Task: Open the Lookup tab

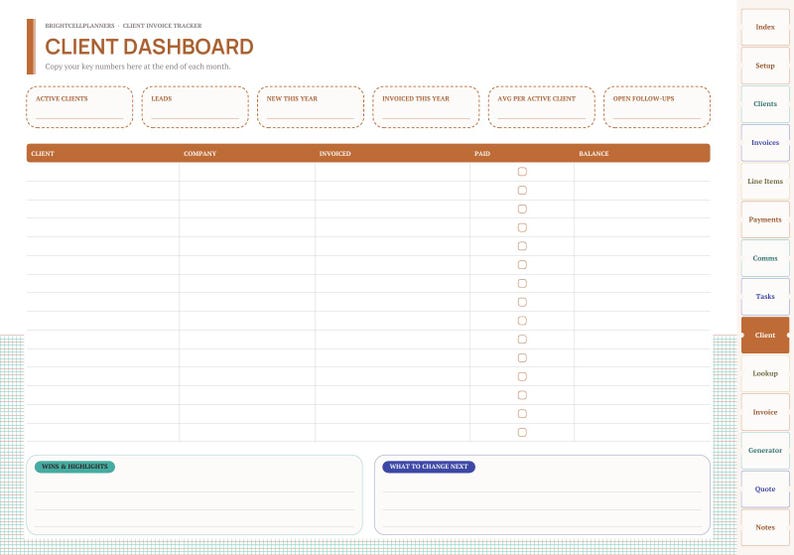Action: coord(765,373)
